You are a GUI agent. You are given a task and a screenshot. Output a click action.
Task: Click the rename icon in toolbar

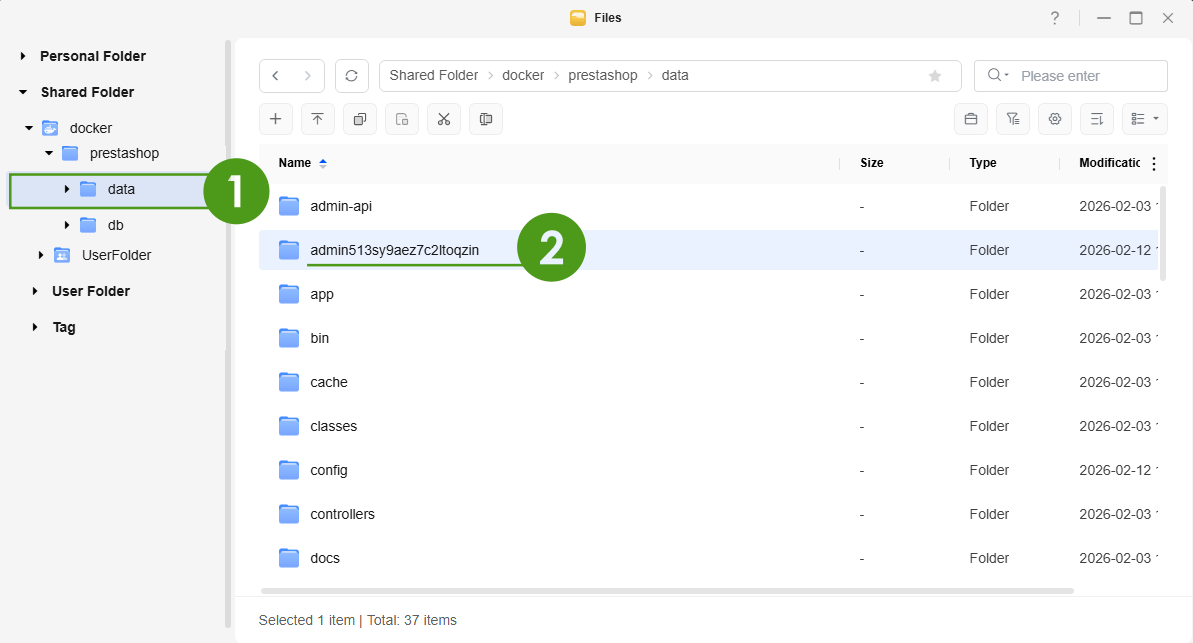tap(486, 119)
